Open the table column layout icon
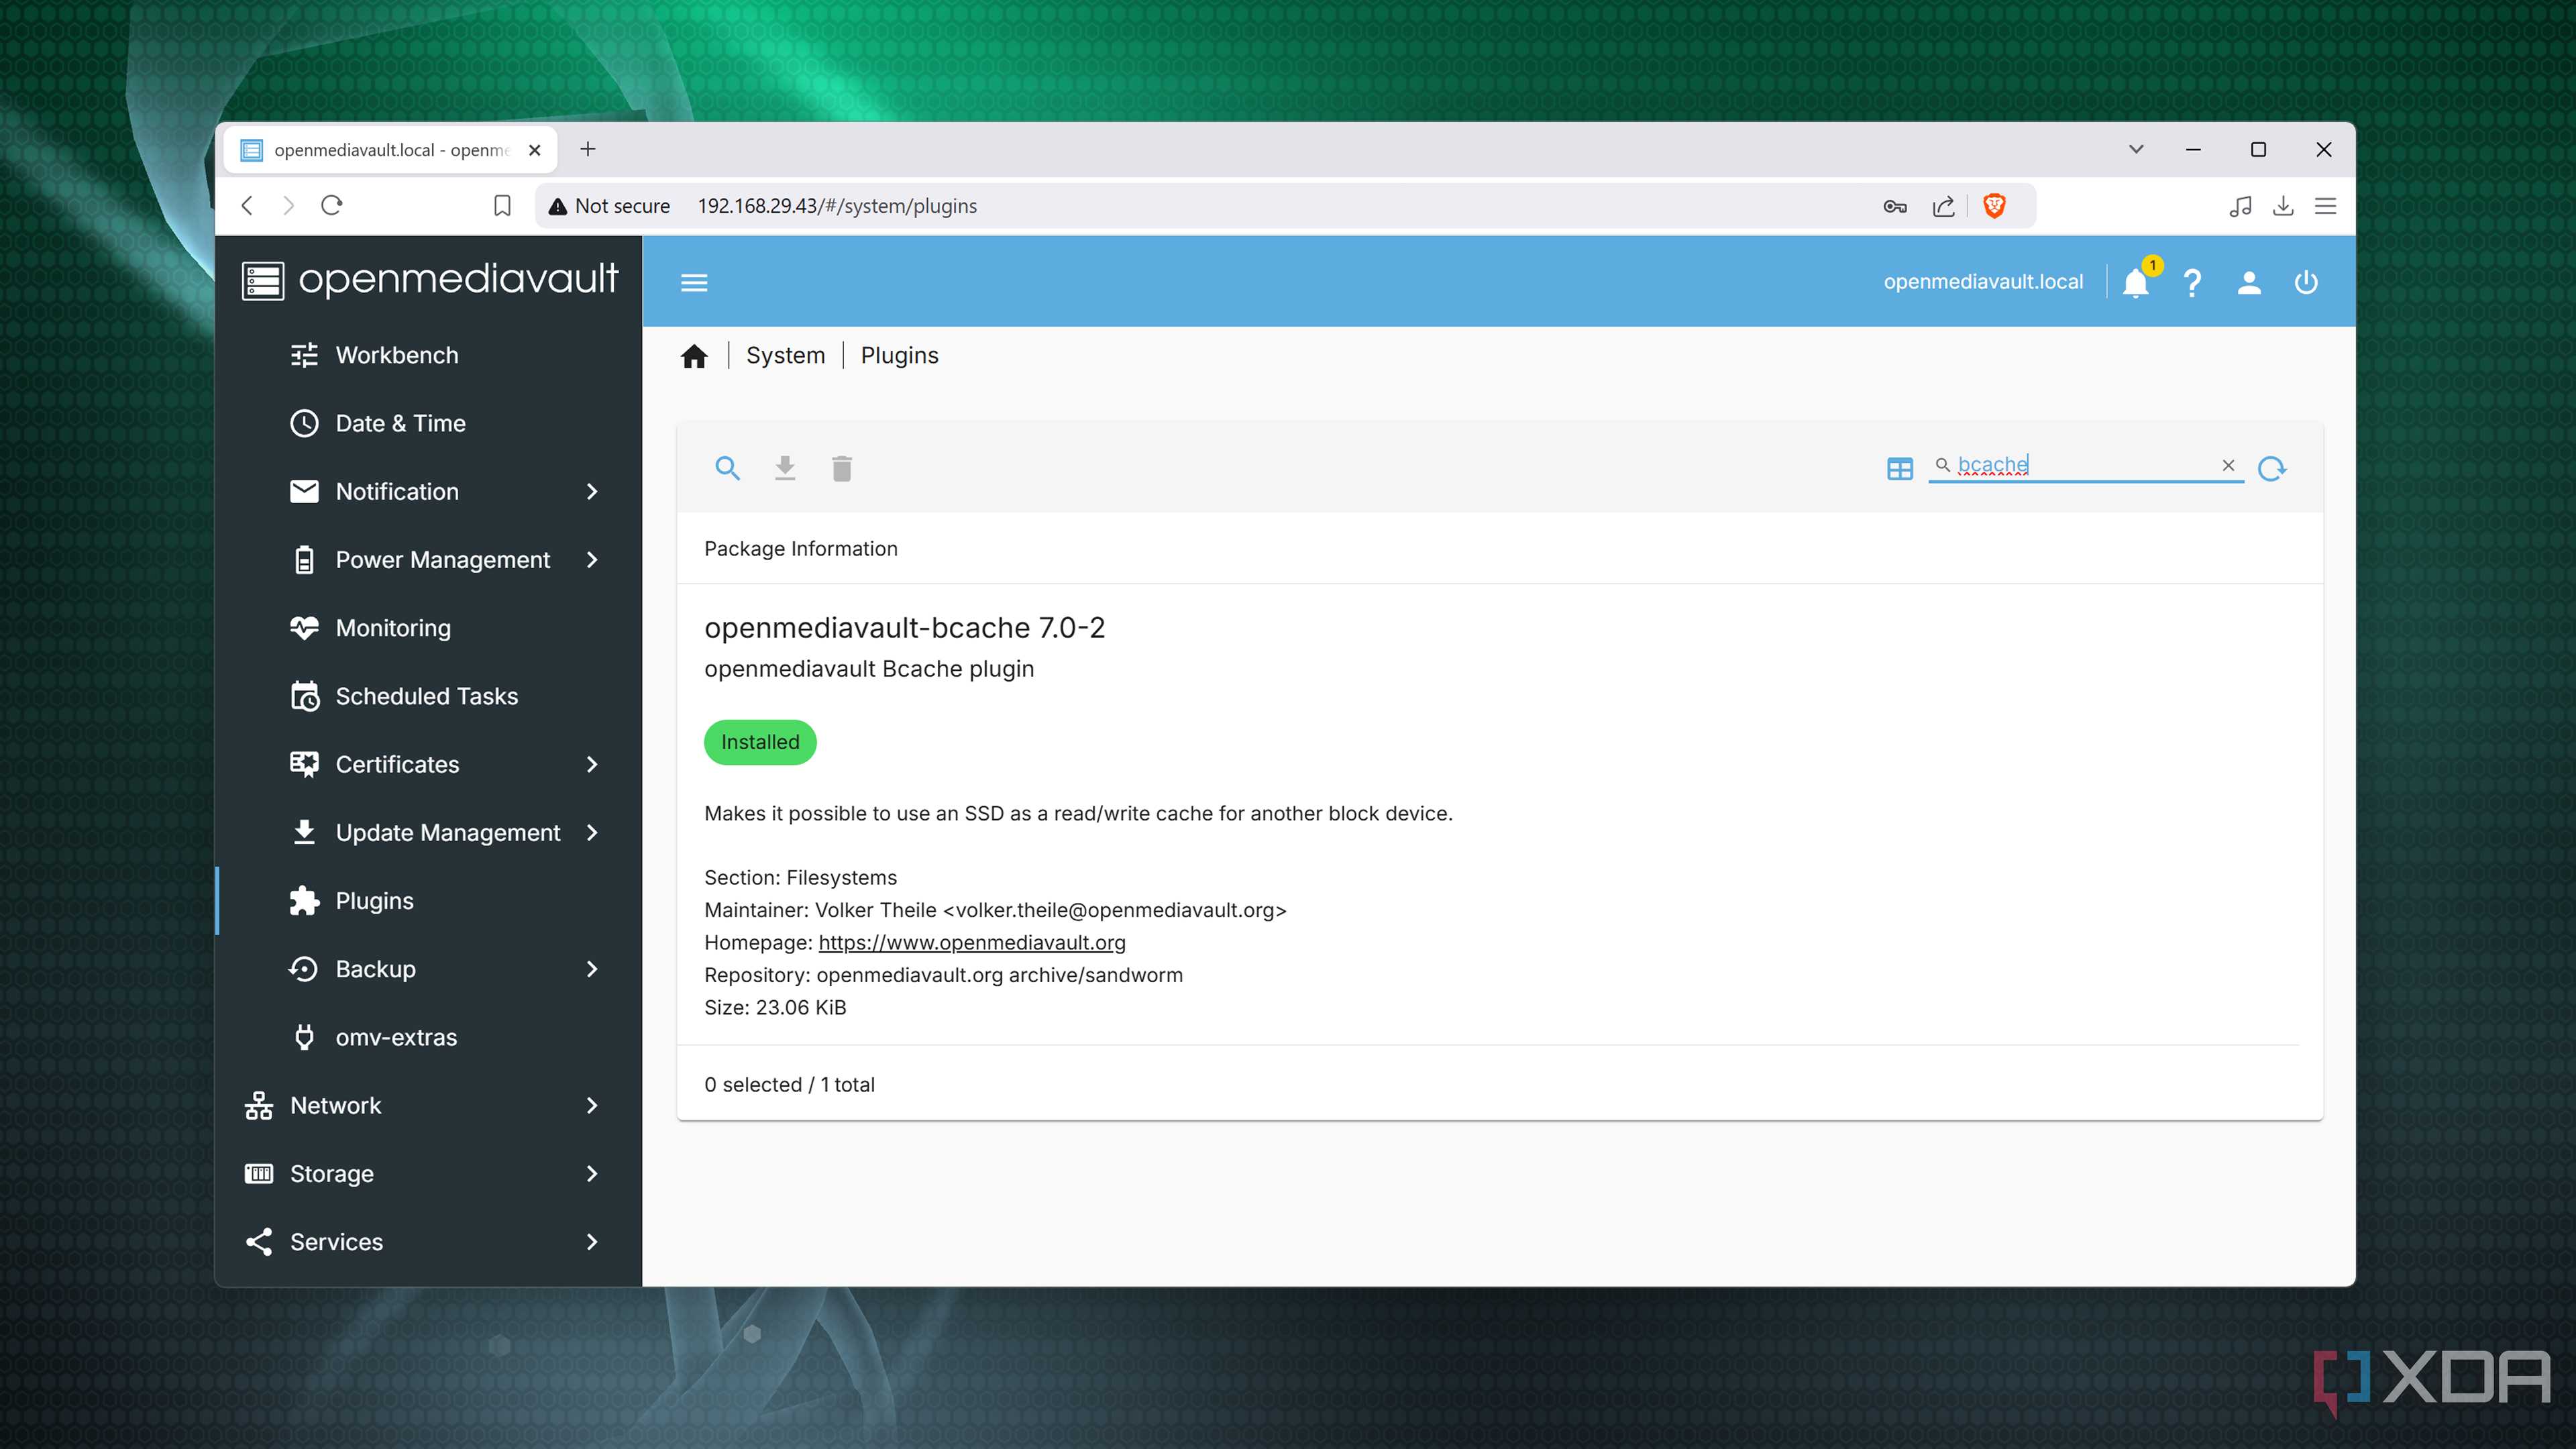This screenshot has height=1449, width=2576. point(1899,468)
